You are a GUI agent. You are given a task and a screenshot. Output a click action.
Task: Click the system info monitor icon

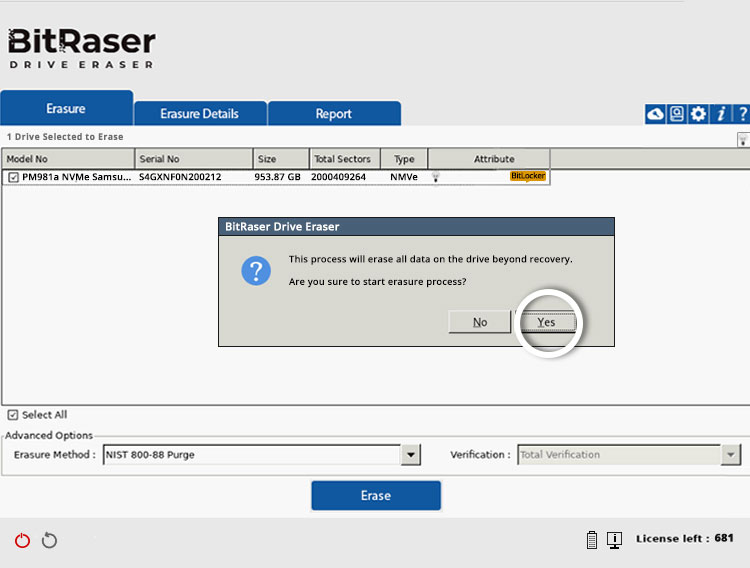615,540
